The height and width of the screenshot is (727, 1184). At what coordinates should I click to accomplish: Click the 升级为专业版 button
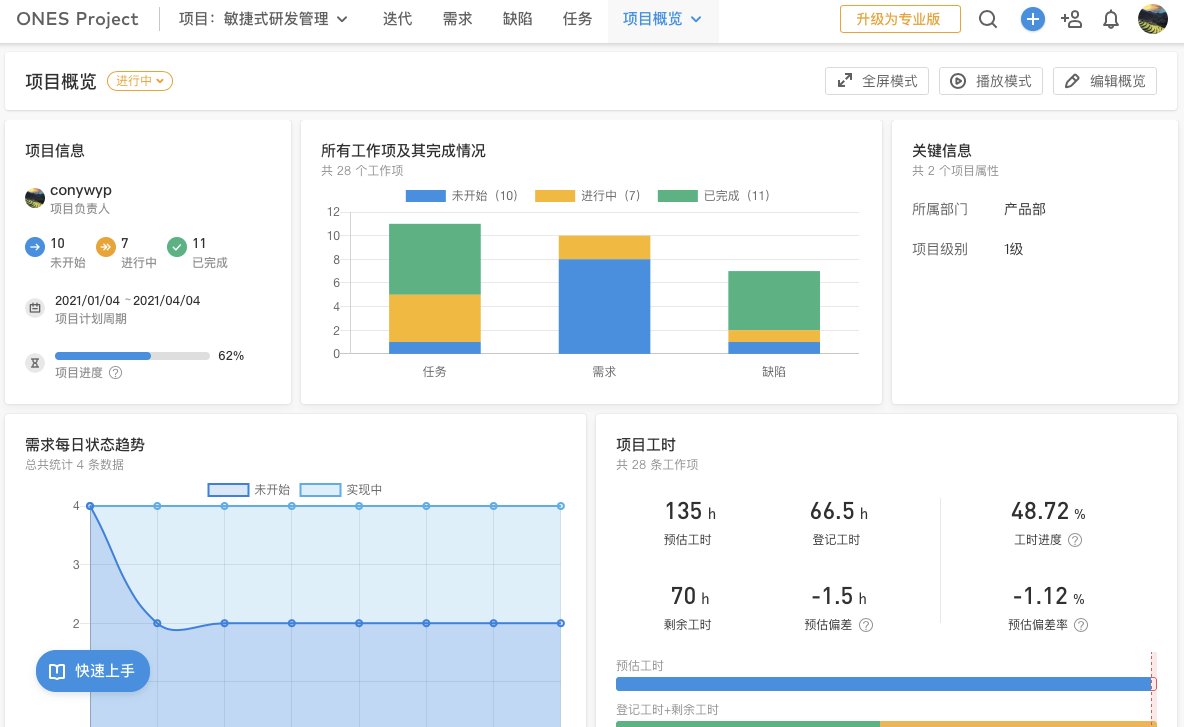(x=899, y=19)
